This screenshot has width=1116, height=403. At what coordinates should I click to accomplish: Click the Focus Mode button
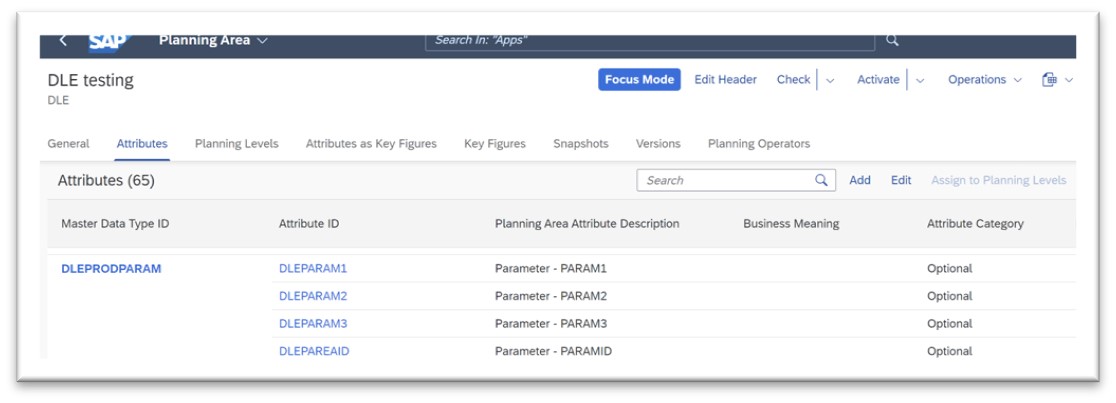tap(639, 80)
